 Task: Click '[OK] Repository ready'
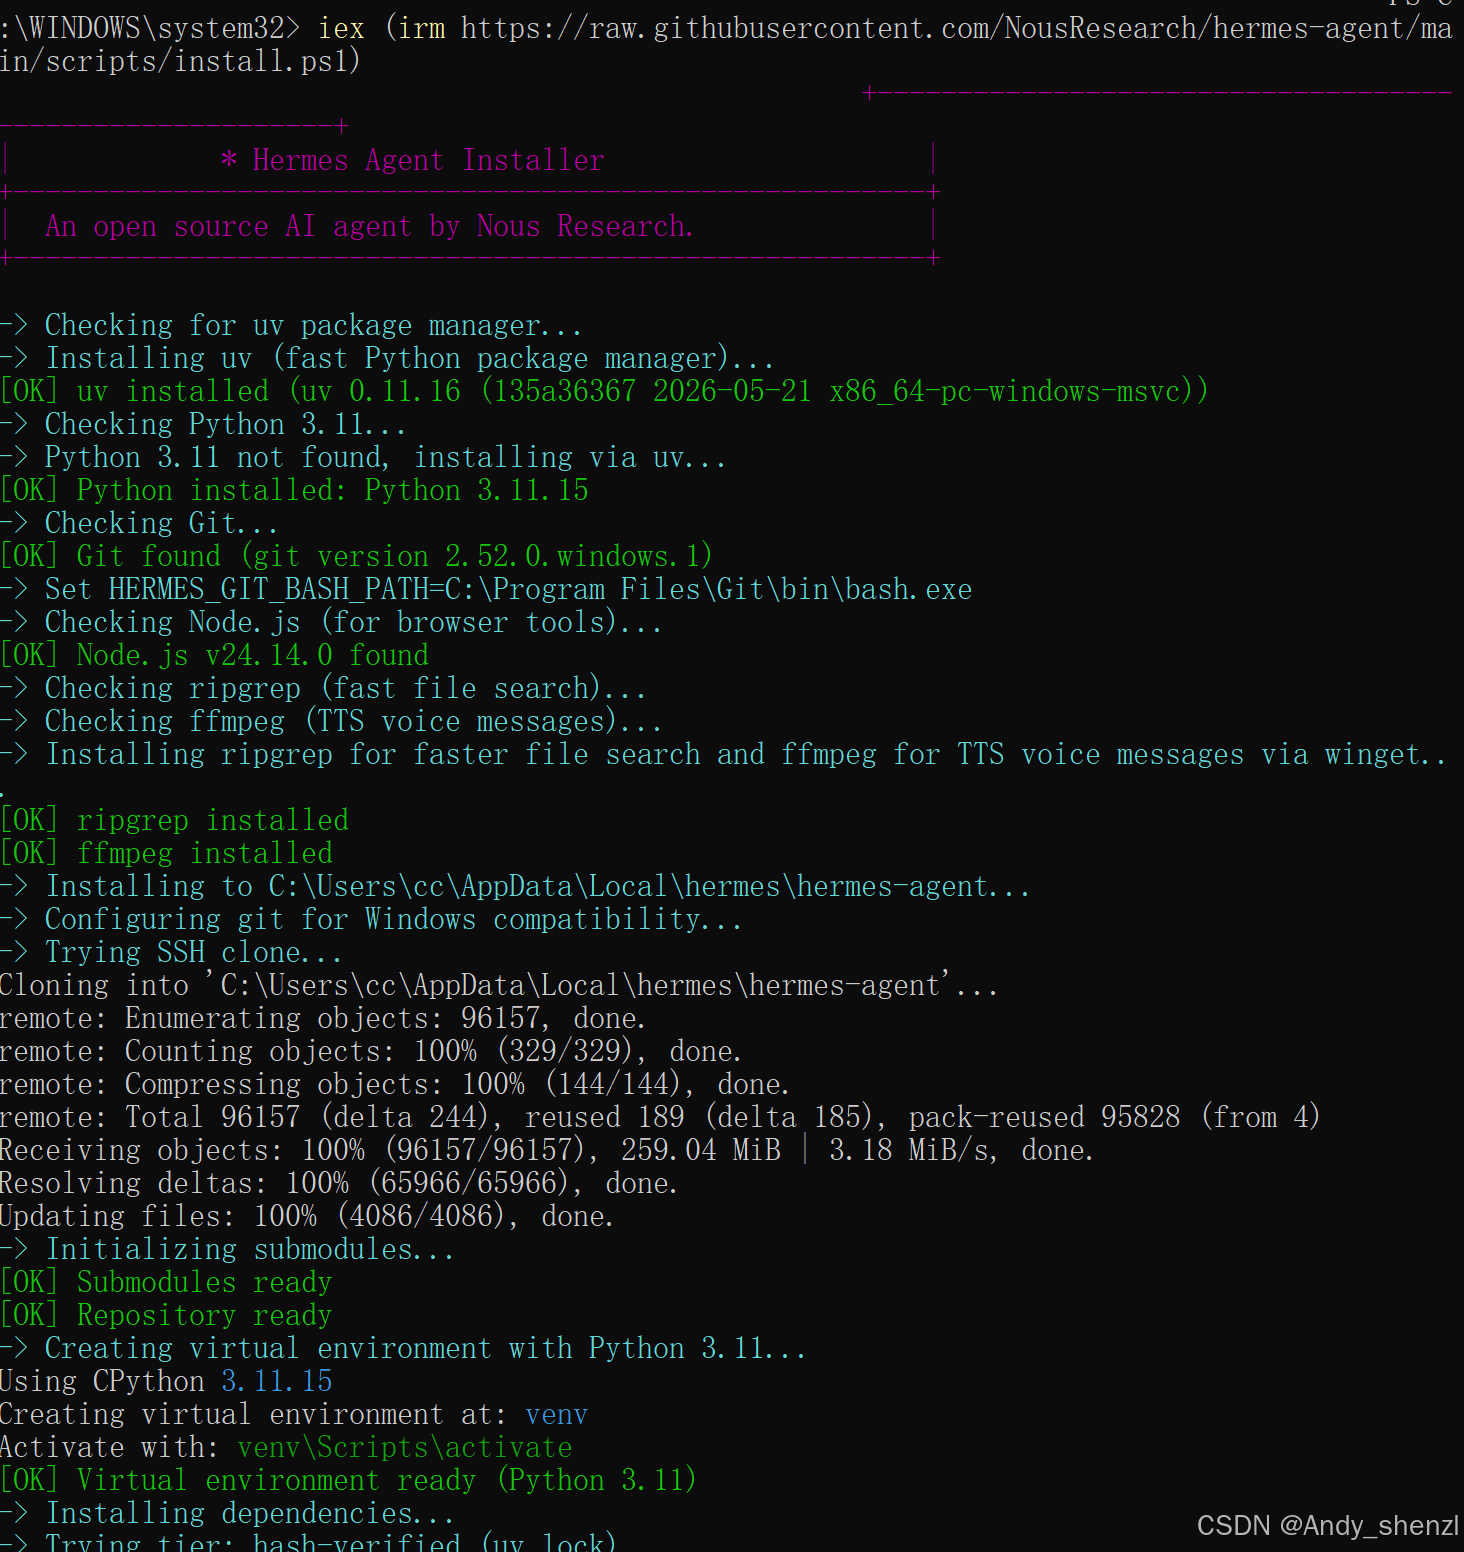click(x=167, y=1315)
